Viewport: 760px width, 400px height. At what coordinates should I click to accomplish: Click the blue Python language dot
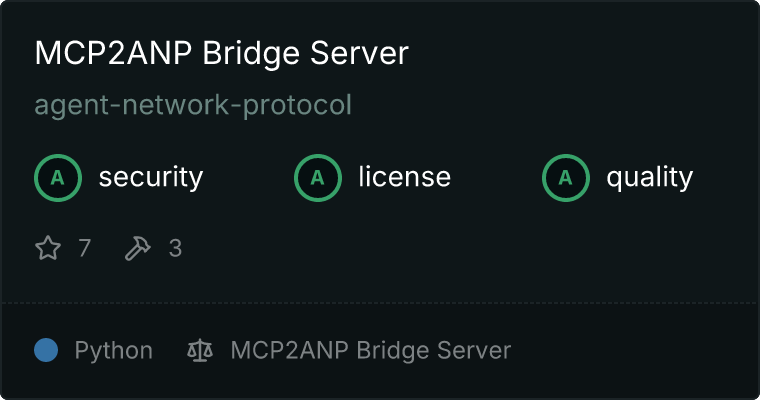pos(46,350)
